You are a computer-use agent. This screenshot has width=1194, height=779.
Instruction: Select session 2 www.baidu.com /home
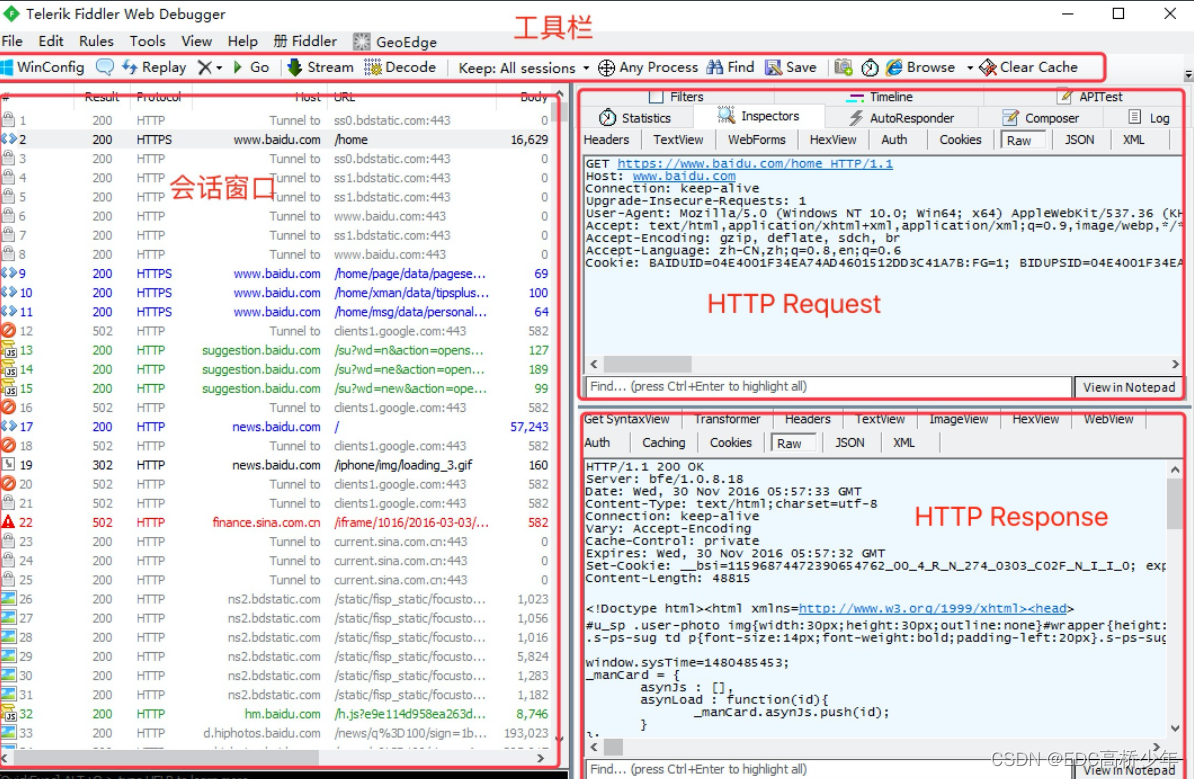(x=275, y=139)
